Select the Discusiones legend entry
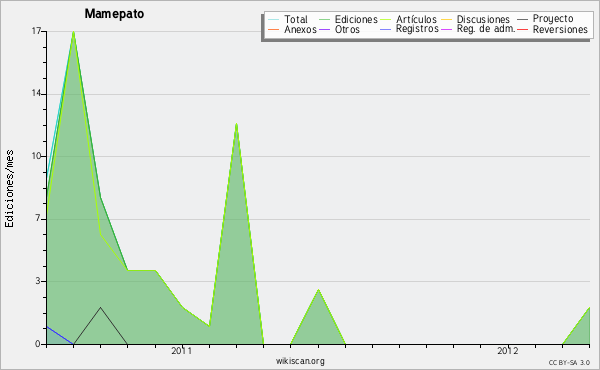Screen dimensions: 600x370 click(483, 19)
